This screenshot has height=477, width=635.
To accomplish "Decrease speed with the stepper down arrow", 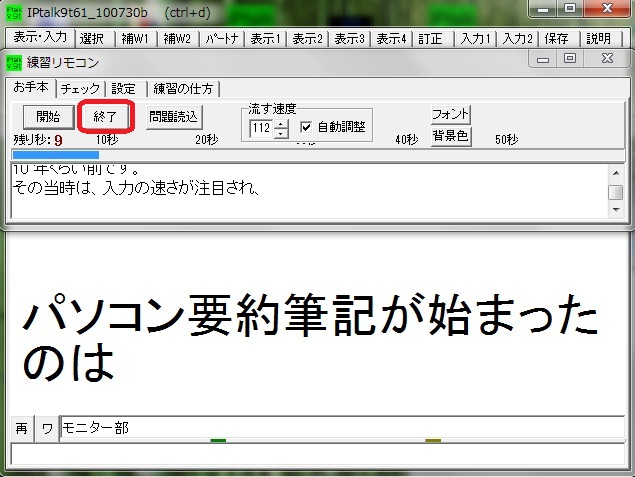I will point(281,133).
